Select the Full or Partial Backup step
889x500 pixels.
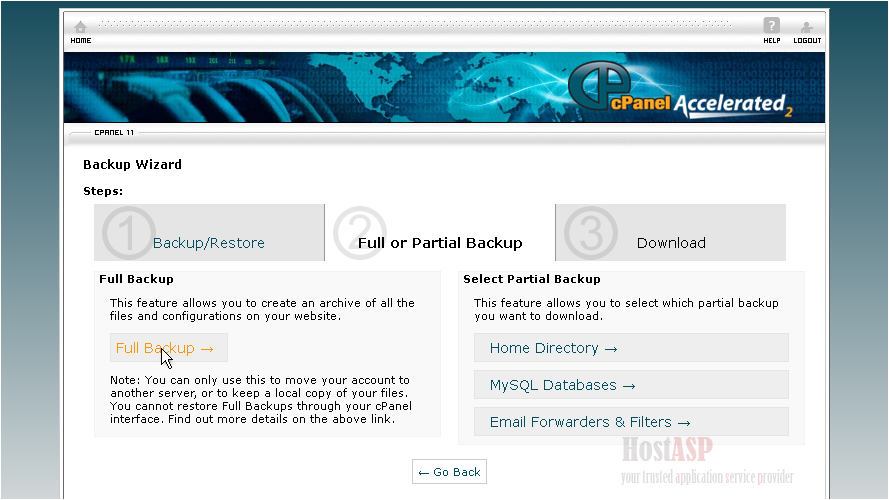point(440,243)
